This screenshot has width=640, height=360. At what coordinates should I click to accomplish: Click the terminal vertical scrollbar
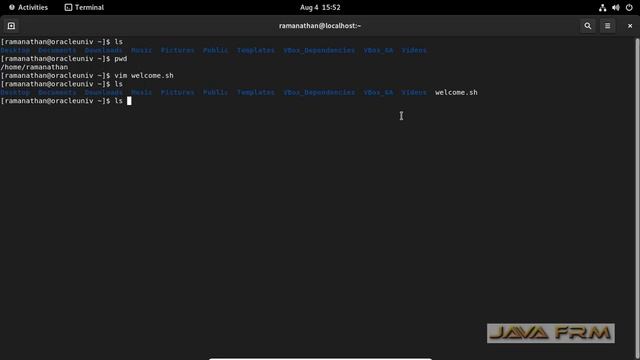637,198
